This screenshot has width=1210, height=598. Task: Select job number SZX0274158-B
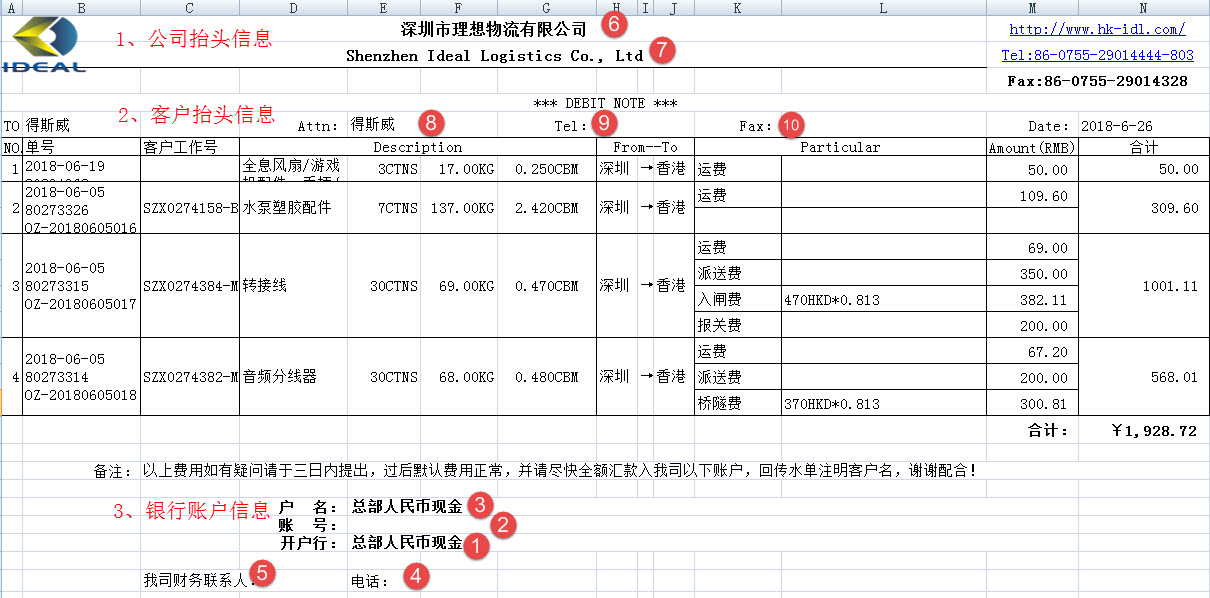190,208
